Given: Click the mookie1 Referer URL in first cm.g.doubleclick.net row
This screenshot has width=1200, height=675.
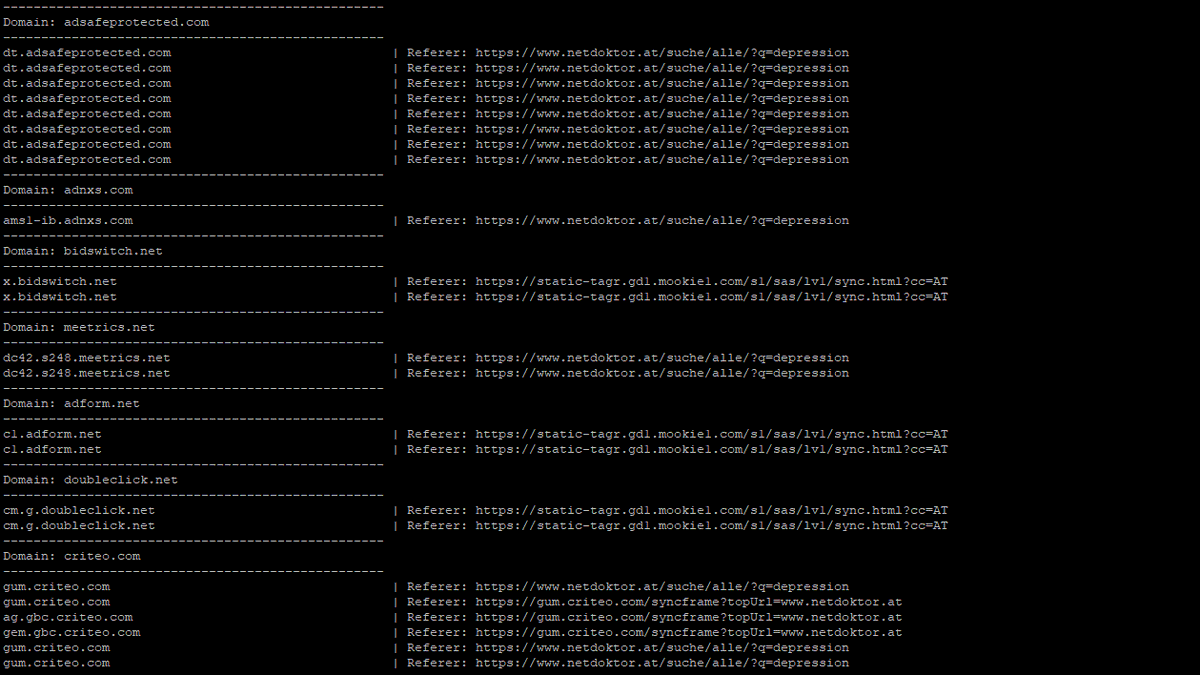Looking at the screenshot, I should [x=712, y=510].
